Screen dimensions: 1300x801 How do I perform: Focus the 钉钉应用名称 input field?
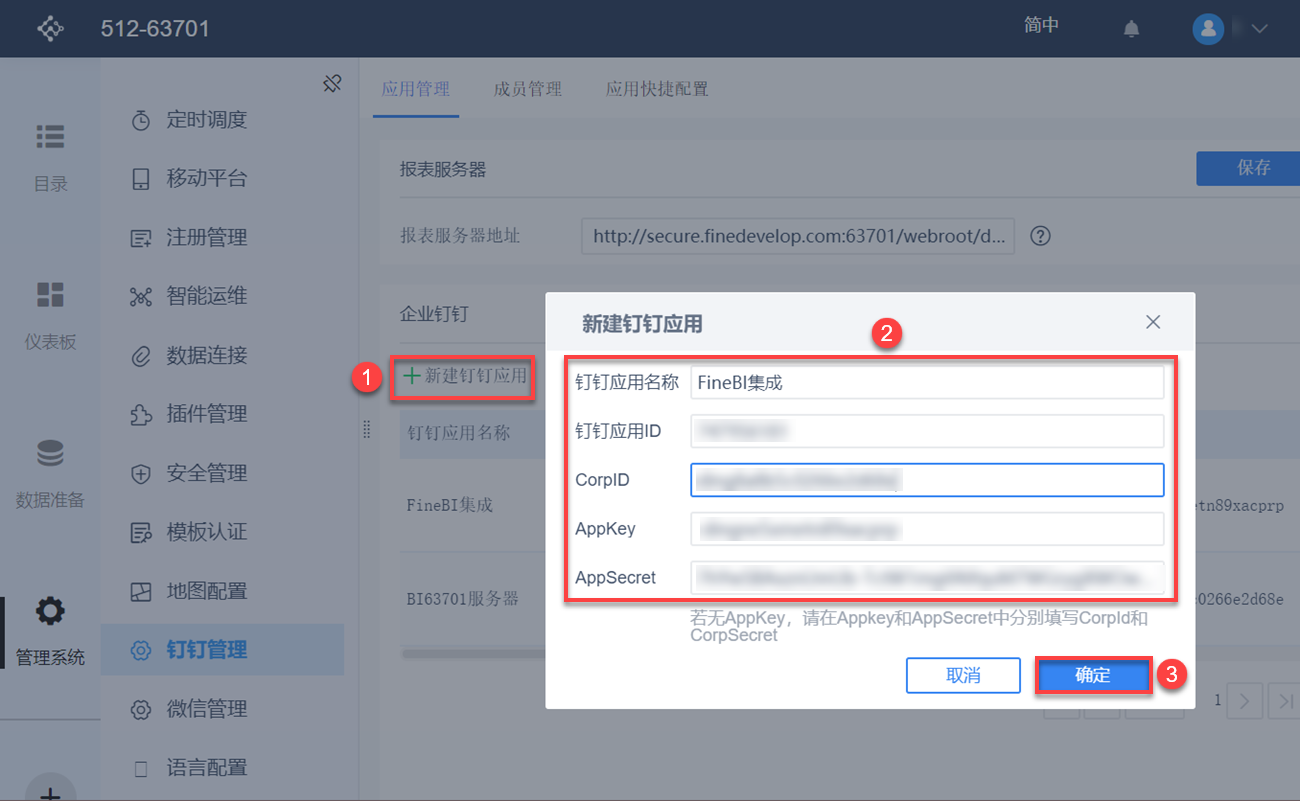pyautogui.click(x=927, y=382)
